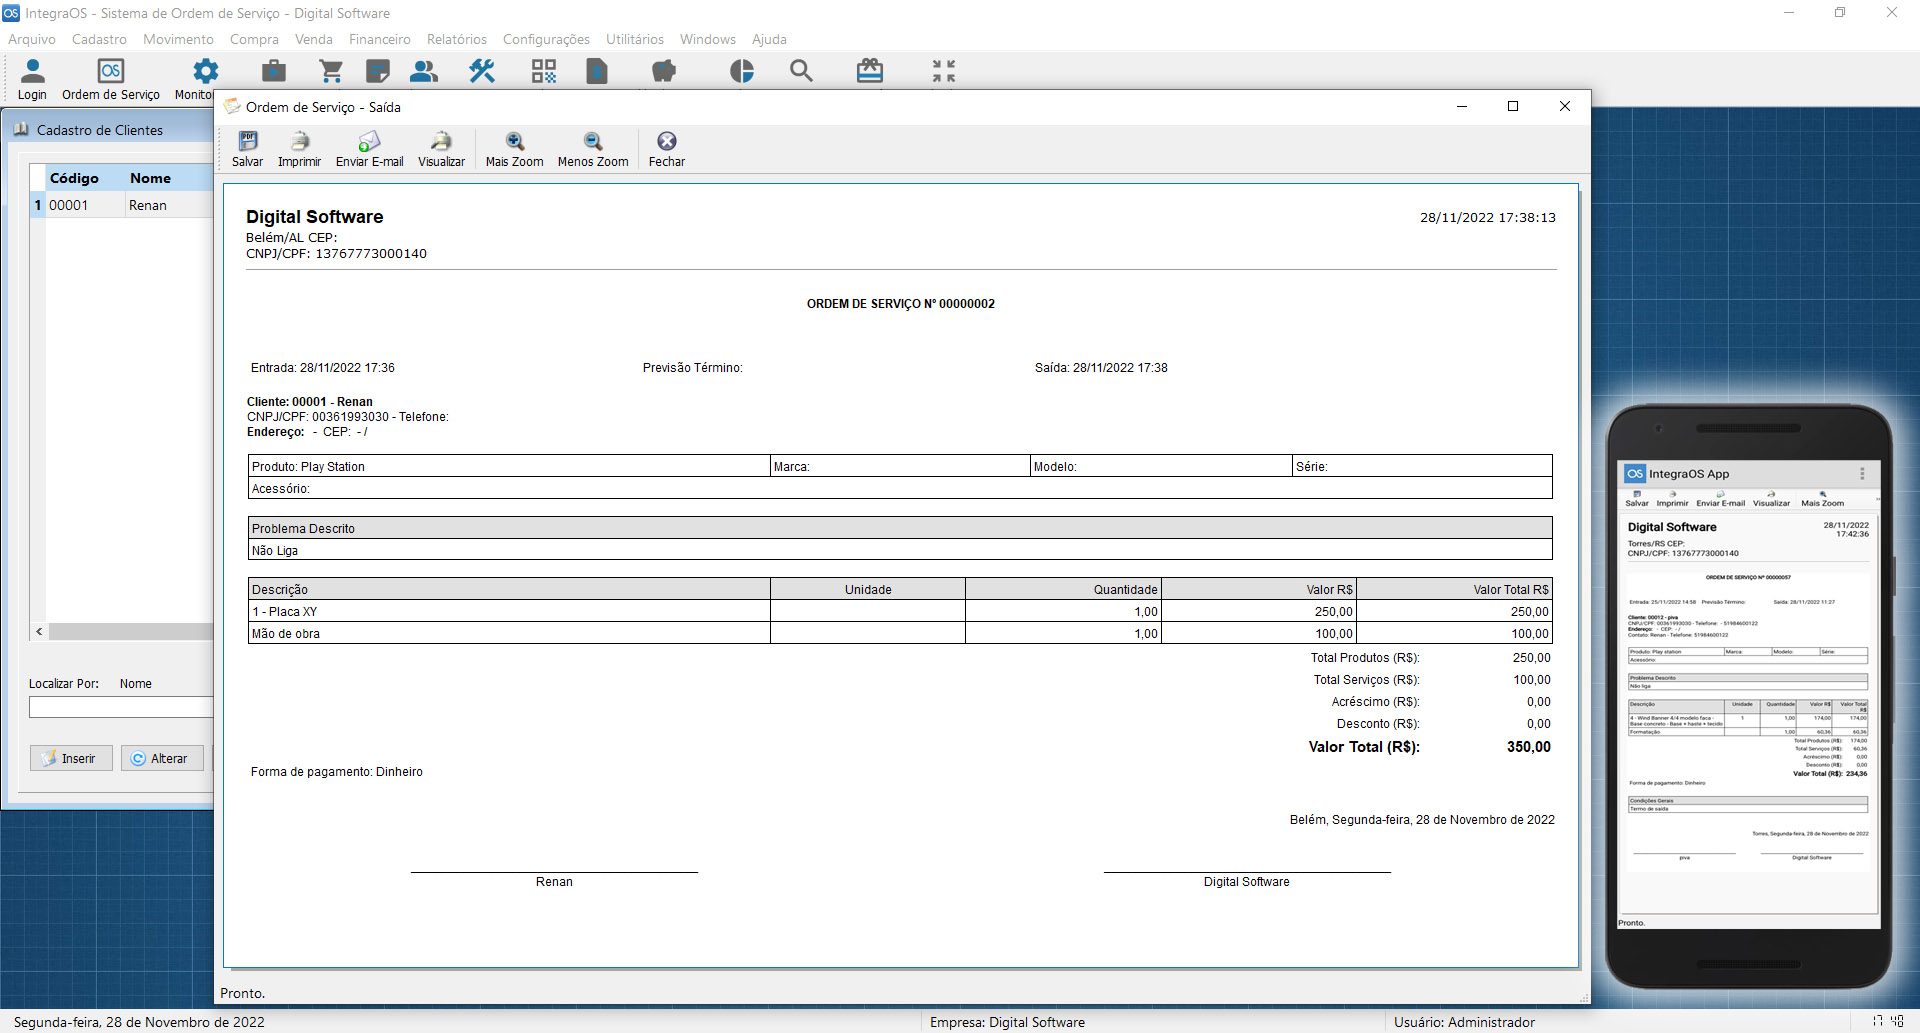Open the Arquivo menu

[32, 39]
